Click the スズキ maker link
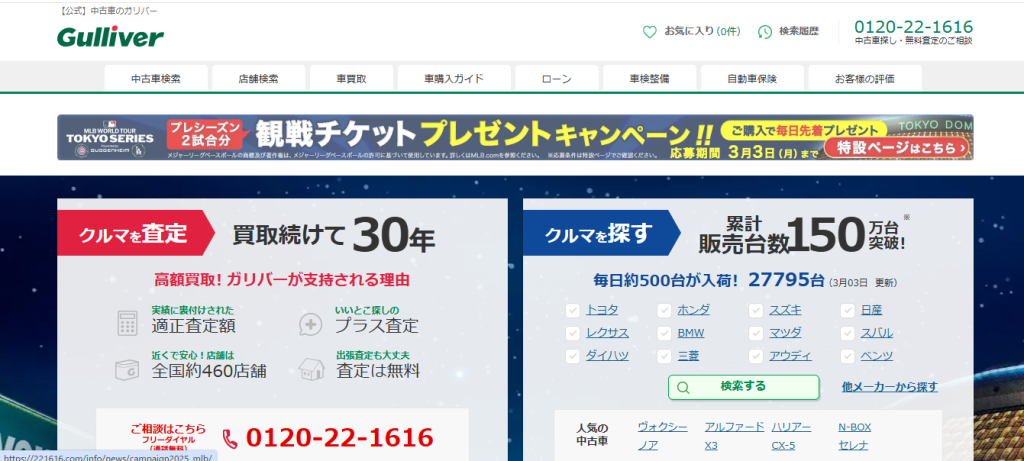The width and height of the screenshot is (1024, 461). 785,310
